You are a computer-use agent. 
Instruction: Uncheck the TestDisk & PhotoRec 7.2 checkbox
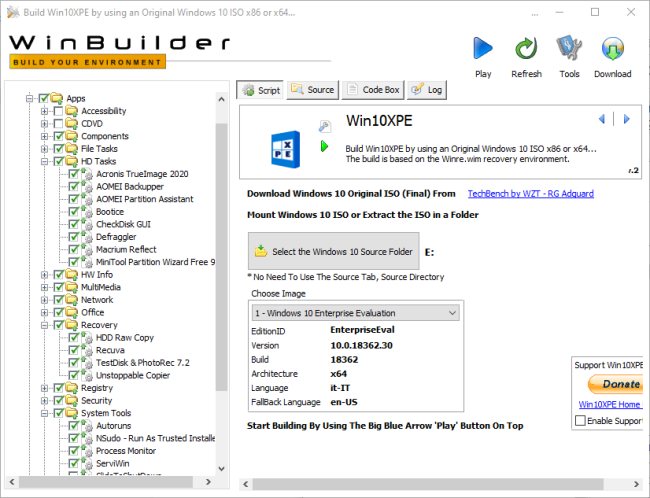click(x=73, y=363)
